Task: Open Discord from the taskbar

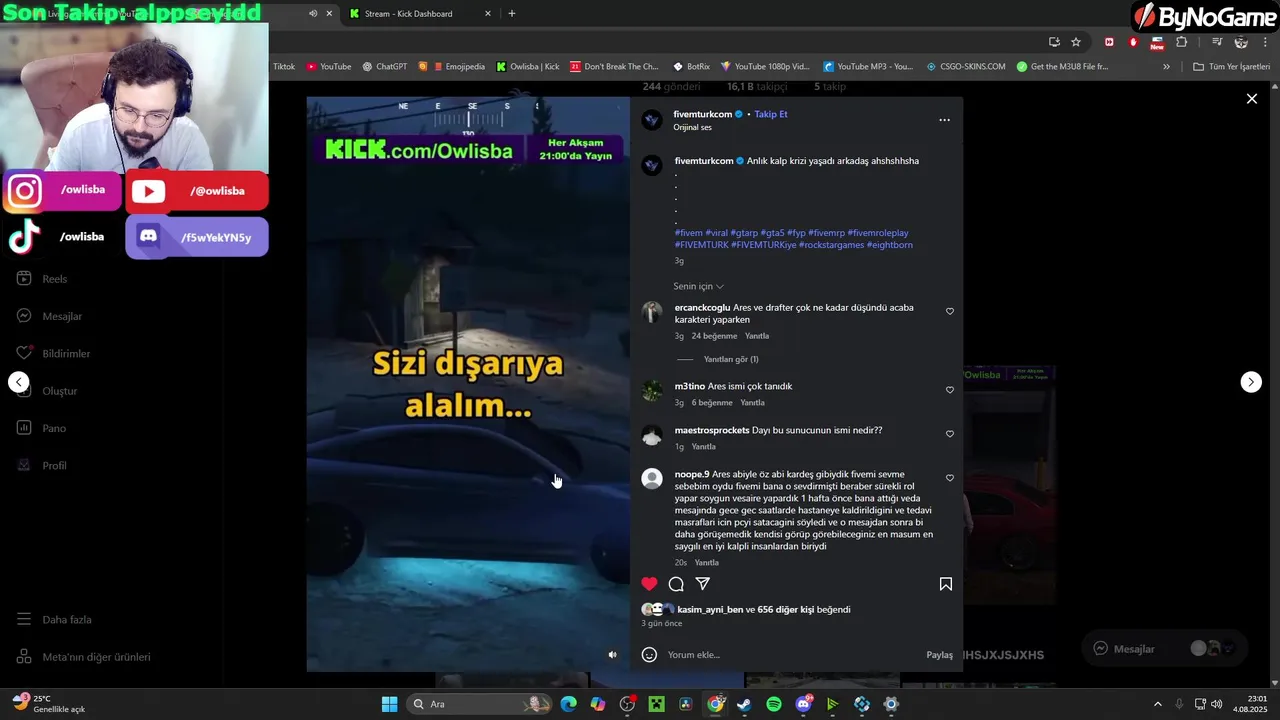Action: point(804,704)
